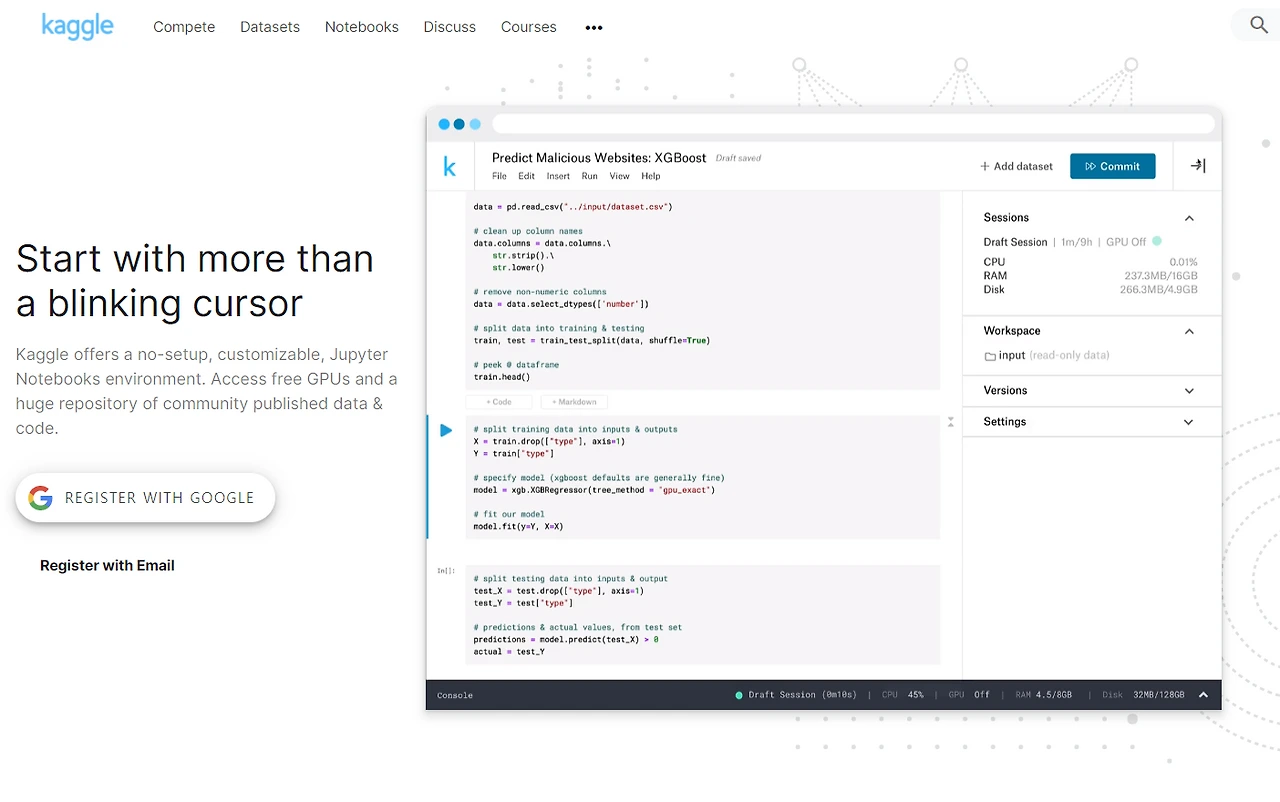Click the blue k logo in the notebook
The image size is (1280, 802).
450,167
